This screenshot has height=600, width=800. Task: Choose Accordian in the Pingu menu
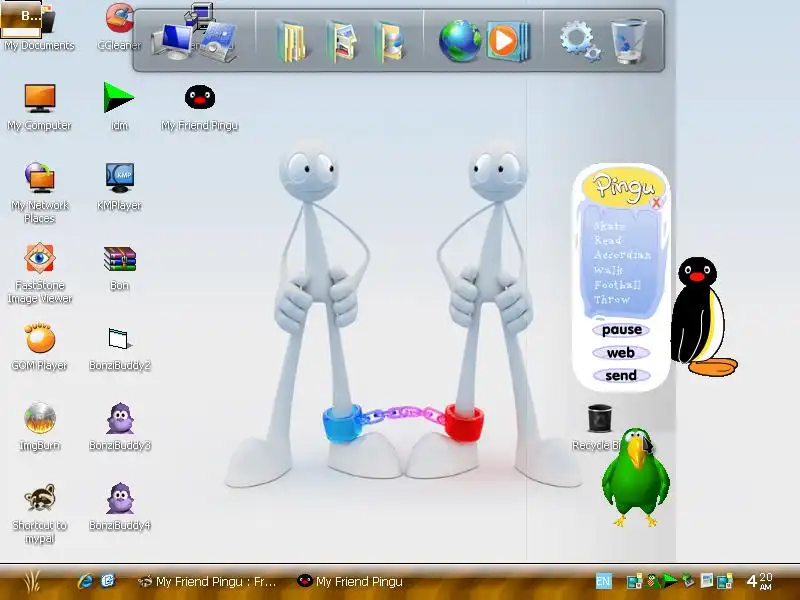click(x=622, y=255)
